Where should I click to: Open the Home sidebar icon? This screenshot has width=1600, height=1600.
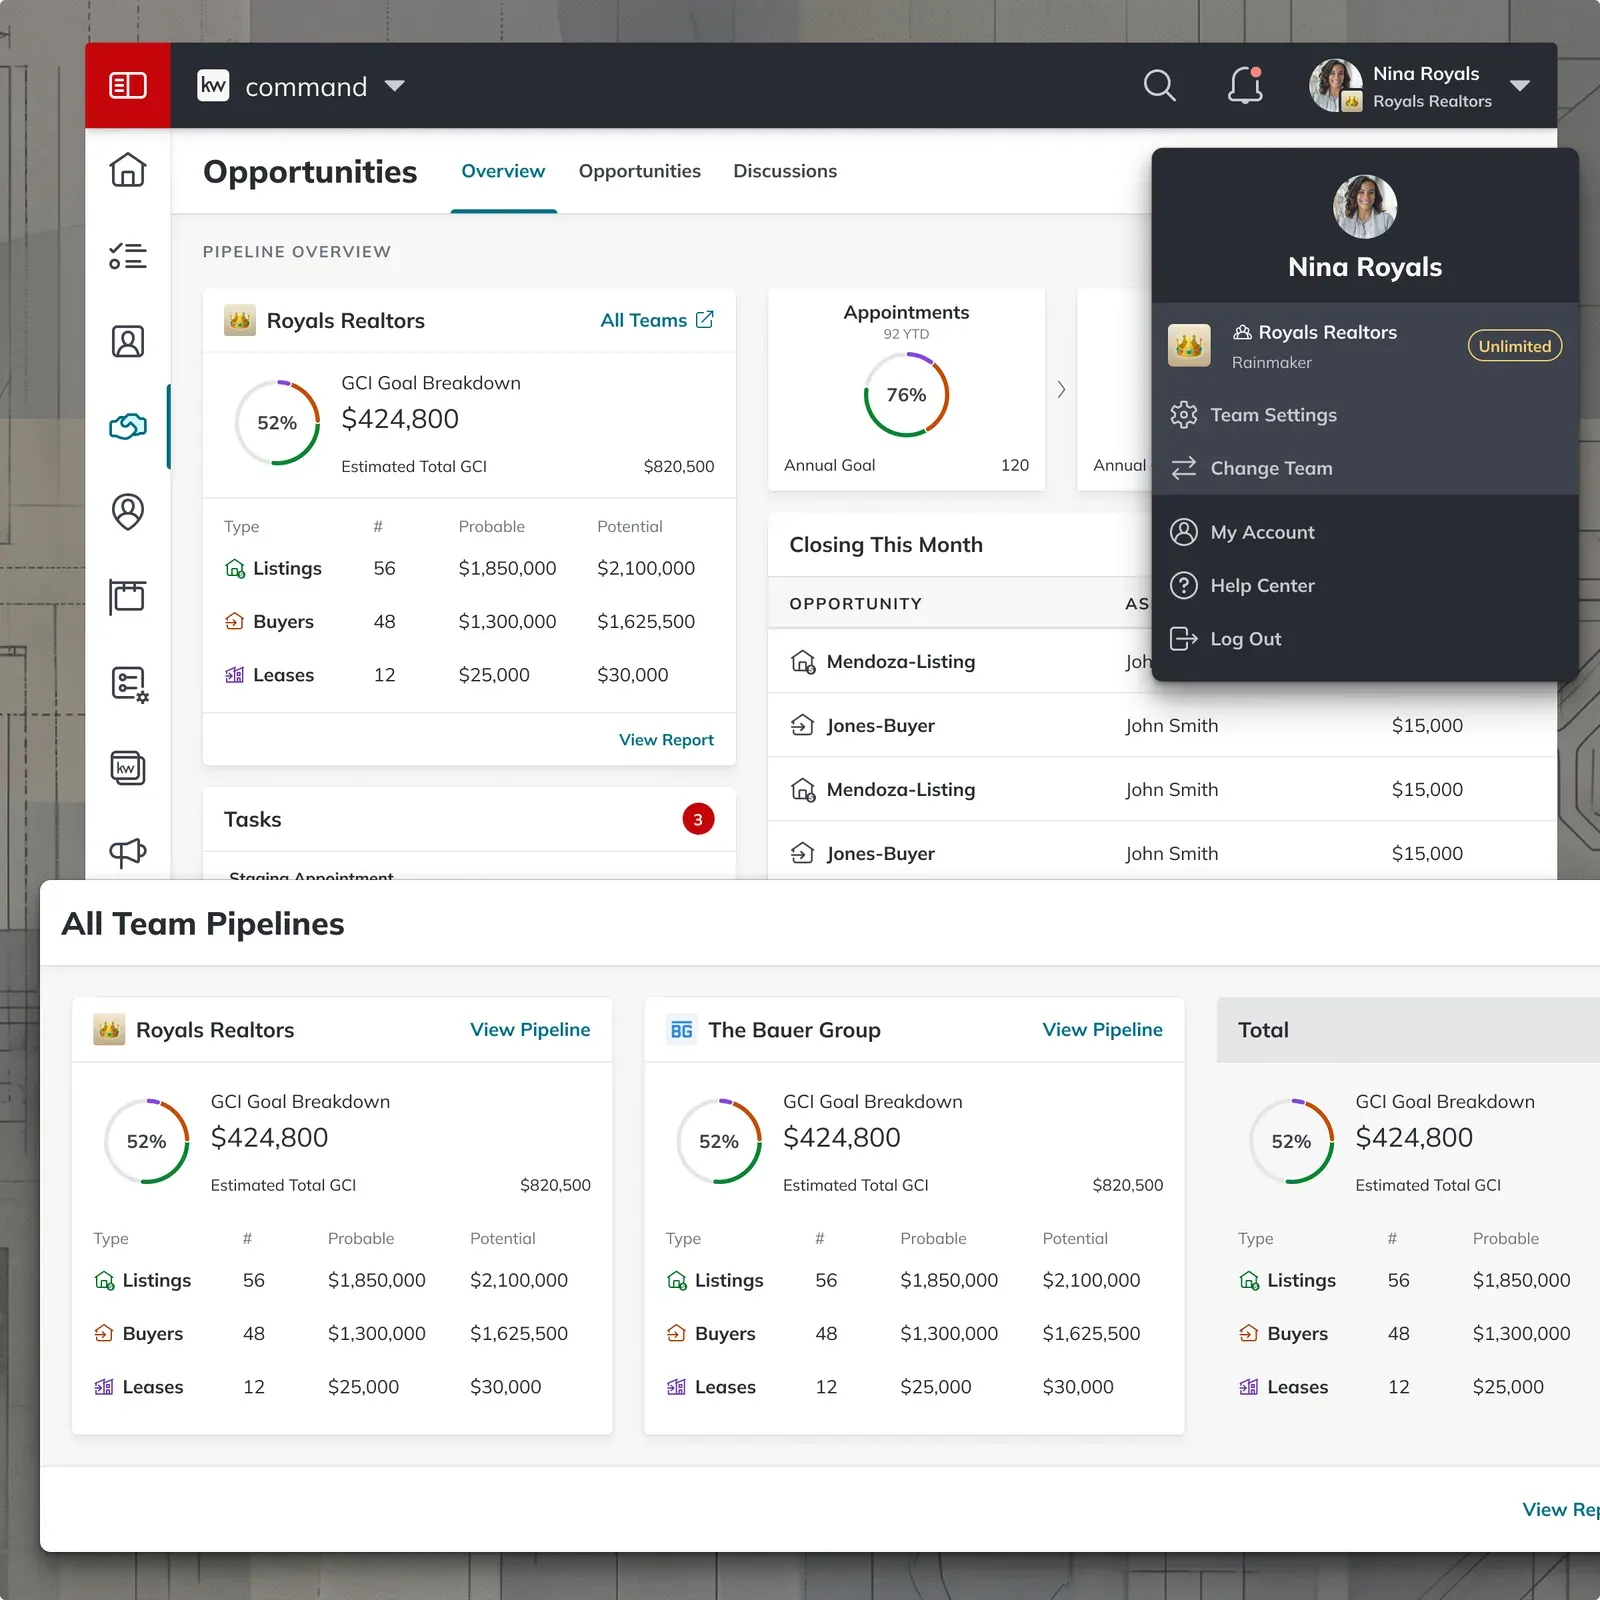pyautogui.click(x=128, y=170)
